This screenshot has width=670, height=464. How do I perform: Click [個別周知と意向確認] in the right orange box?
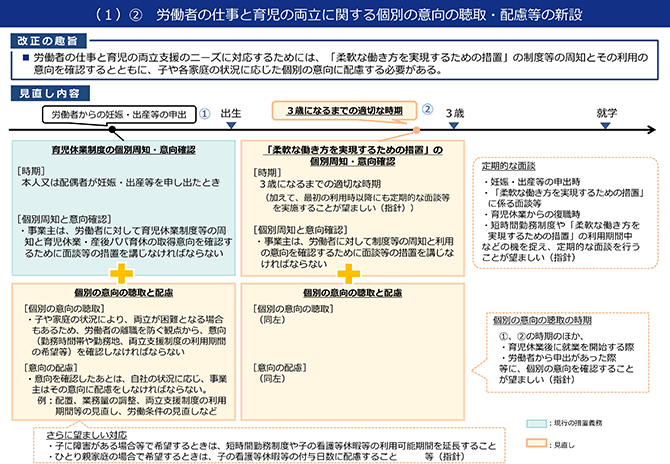tap(300, 230)
